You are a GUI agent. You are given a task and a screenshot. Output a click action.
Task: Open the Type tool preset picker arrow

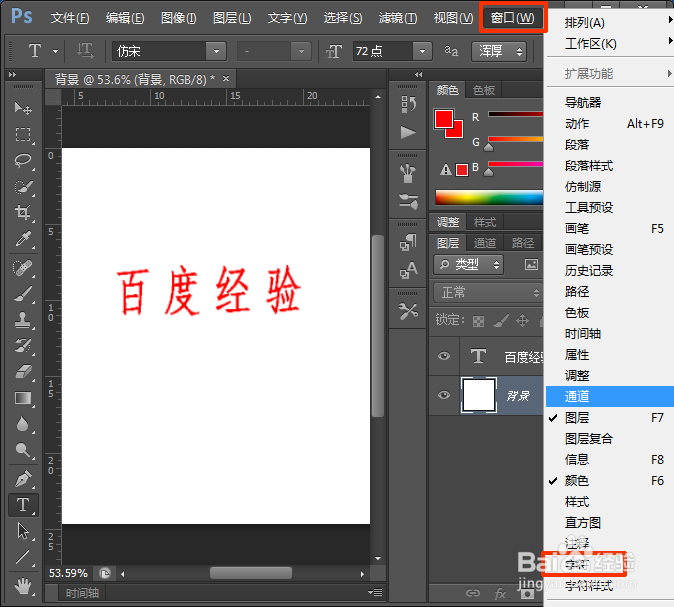click(x=55, y=51)
